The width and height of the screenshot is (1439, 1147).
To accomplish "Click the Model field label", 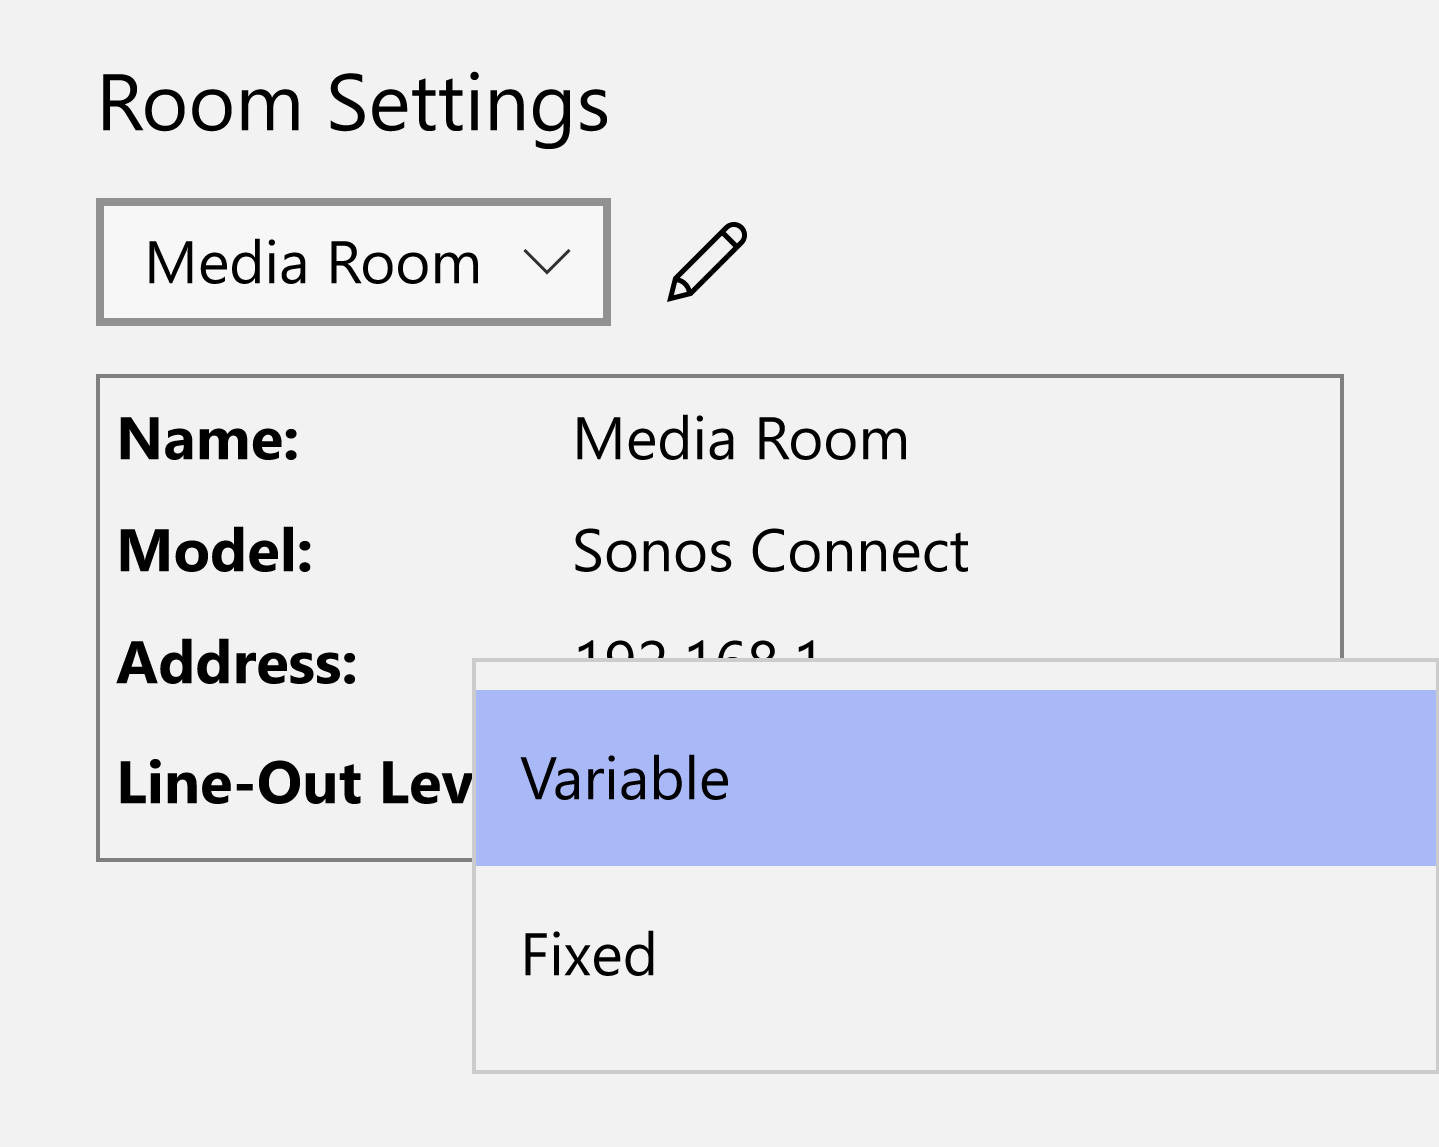I will point(215,550).
